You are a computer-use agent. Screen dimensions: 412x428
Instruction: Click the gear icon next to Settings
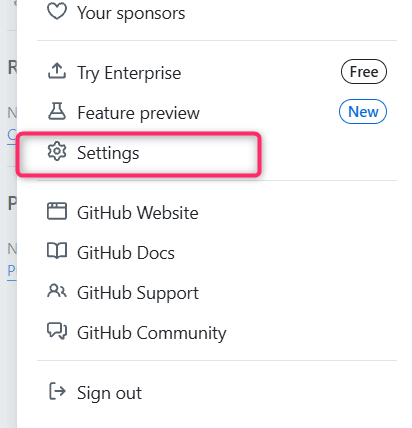tap(57, 151)
